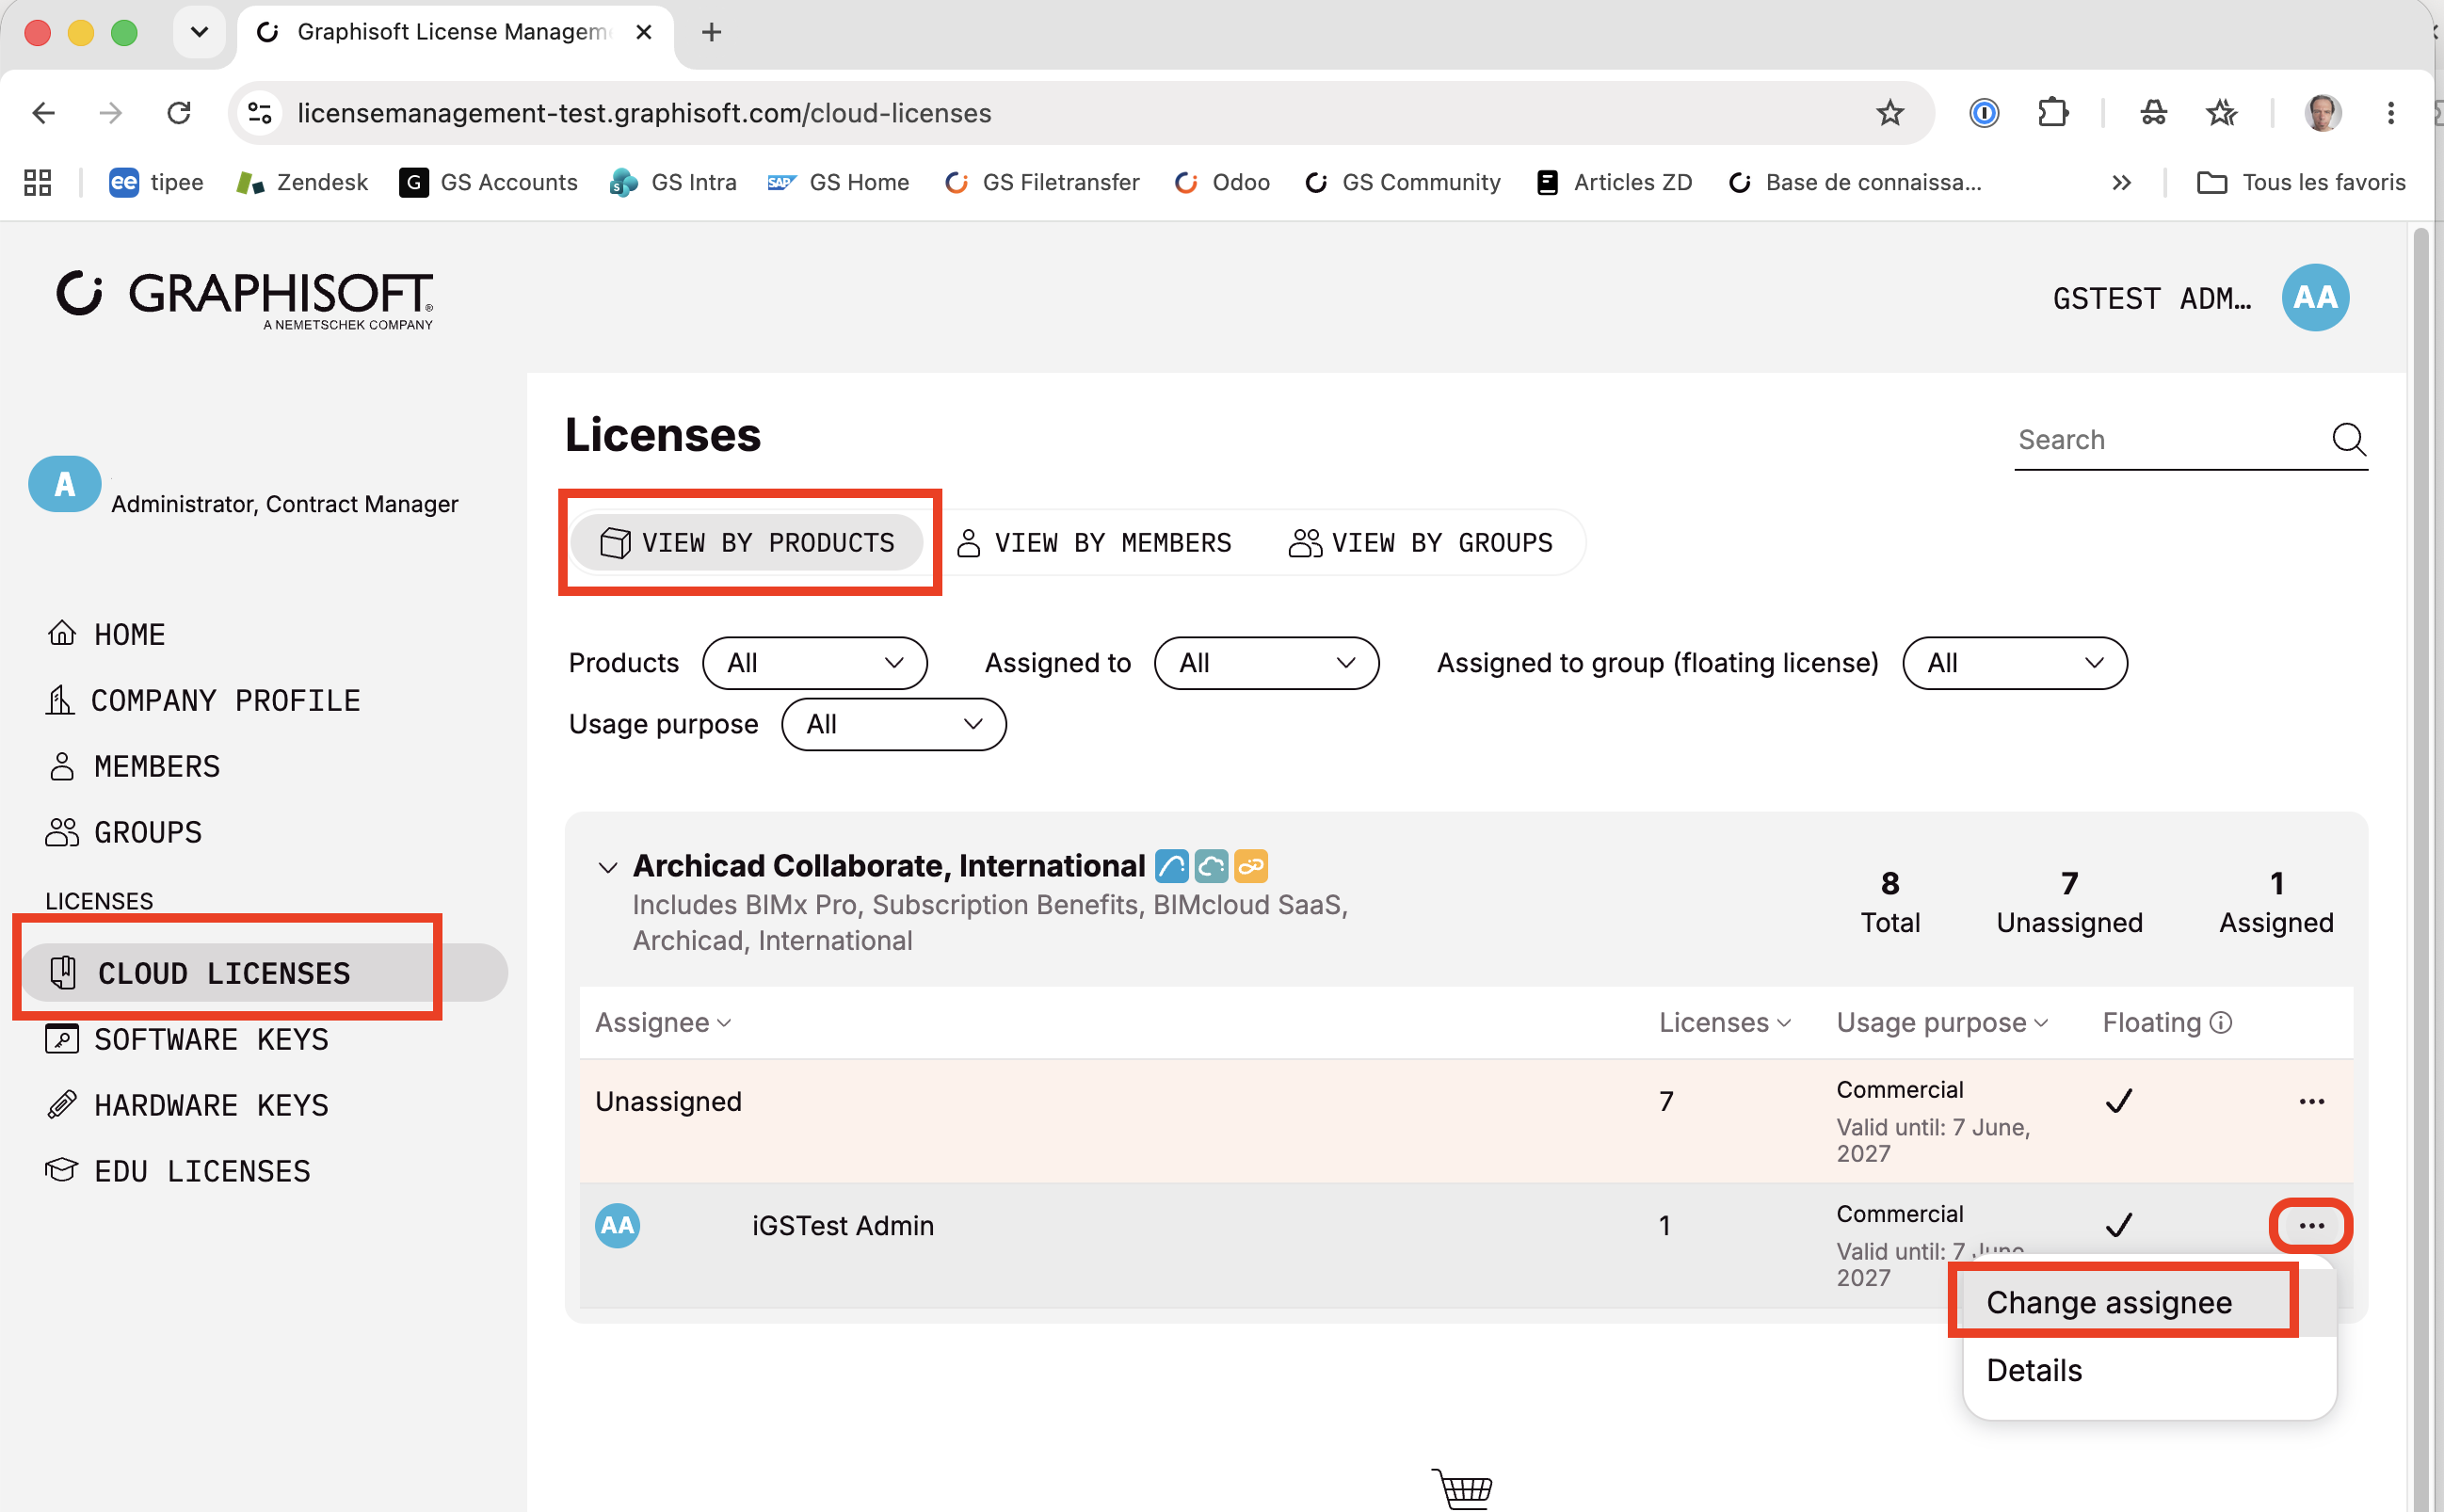Click into the Search input field
The image size is (2444, 1512).
pyautogui.click(x=2168, y=440)
